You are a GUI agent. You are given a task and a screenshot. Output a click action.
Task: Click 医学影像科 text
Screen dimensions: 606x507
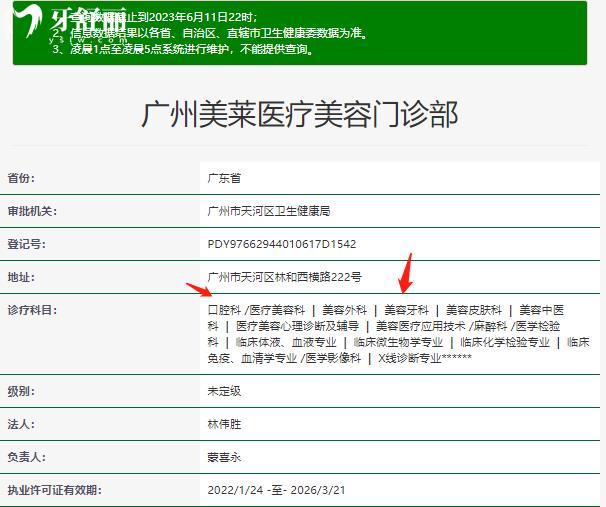click(x=333, y=358)
